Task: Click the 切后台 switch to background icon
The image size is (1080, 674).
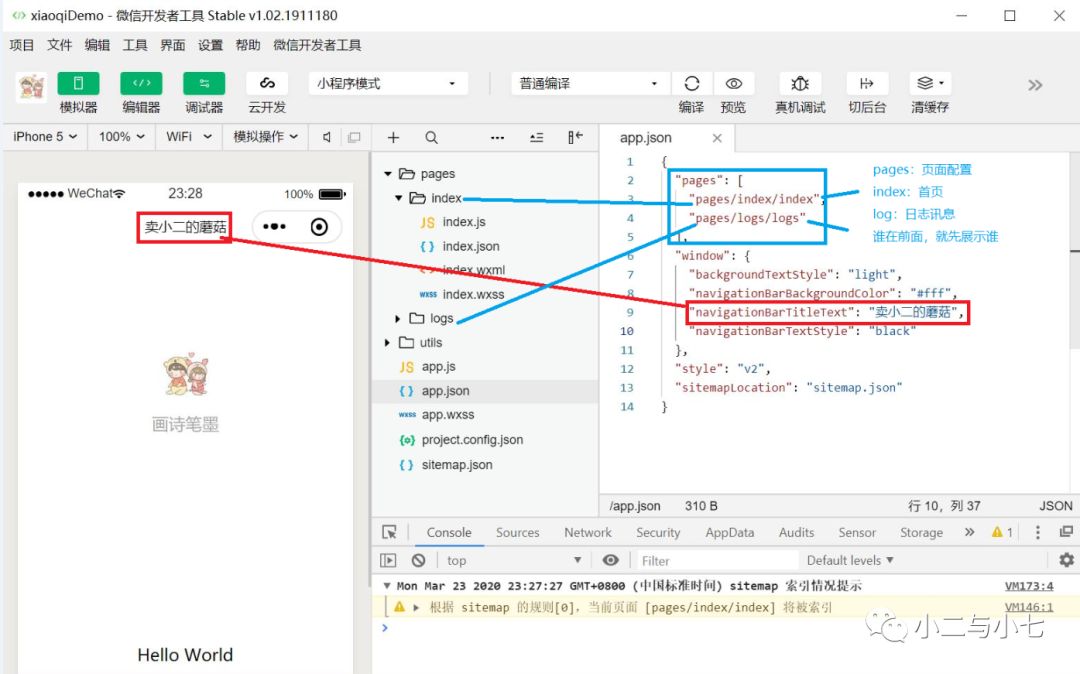Action: 866,83
